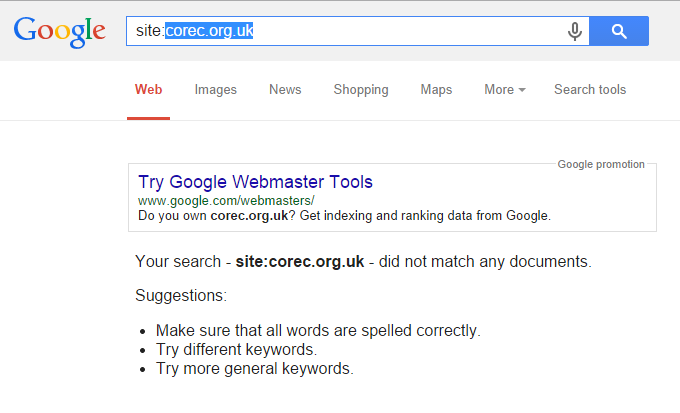The height and width of the screenshot is (413, 680).
Task: Click the Try different keywords suggestion
Action: point(236,350)
